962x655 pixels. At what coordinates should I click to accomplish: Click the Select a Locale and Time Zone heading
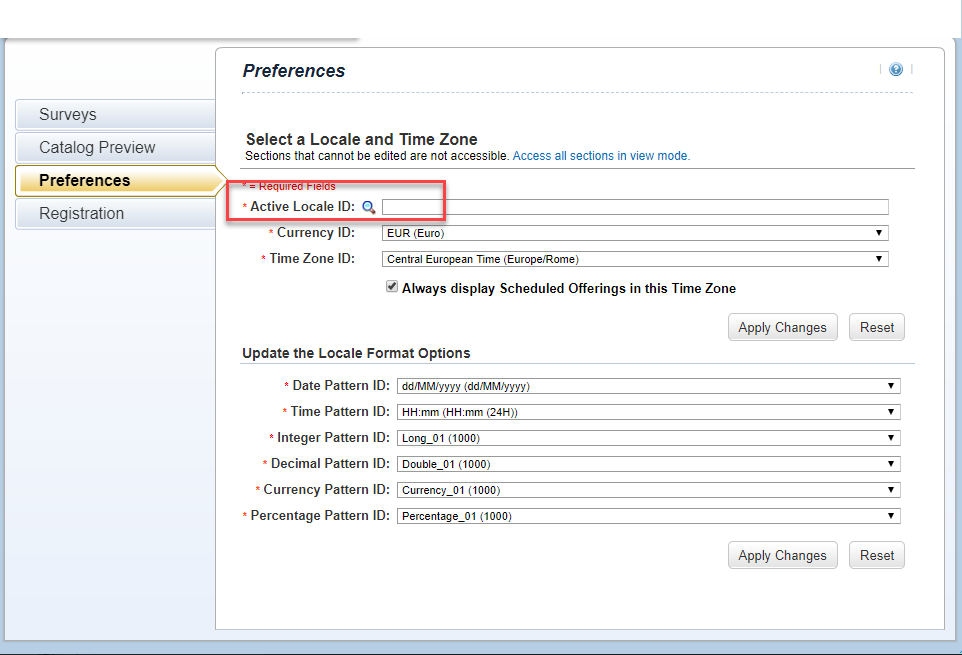361,139
